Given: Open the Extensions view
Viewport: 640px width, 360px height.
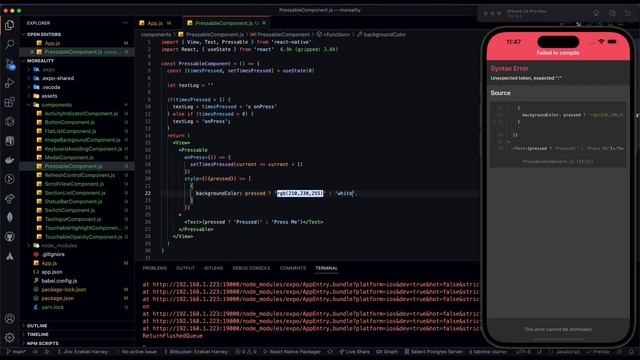Looking at the screenshot, I should pos(9,102).
